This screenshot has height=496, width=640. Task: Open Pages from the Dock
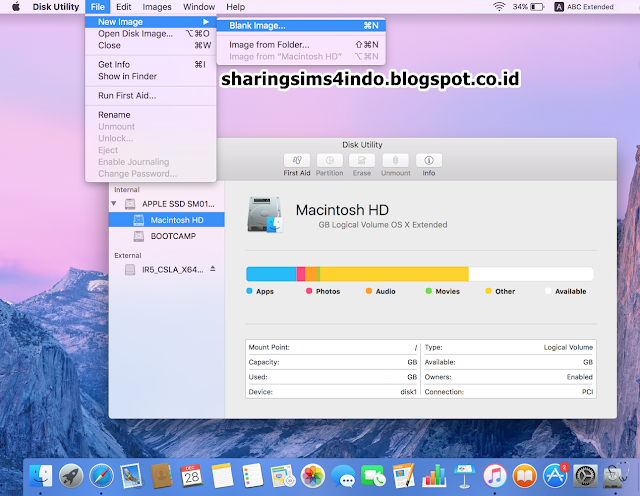[404, 476]
